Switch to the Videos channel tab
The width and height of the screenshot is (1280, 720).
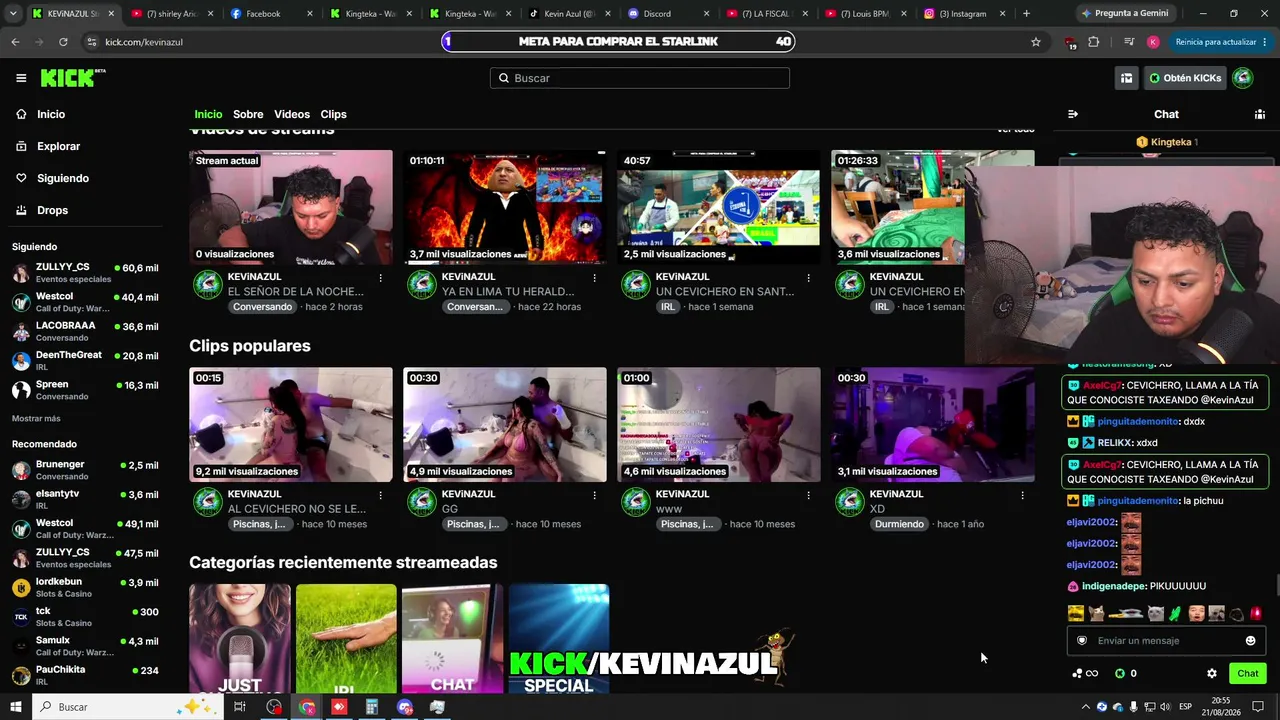tap(292, 114)
